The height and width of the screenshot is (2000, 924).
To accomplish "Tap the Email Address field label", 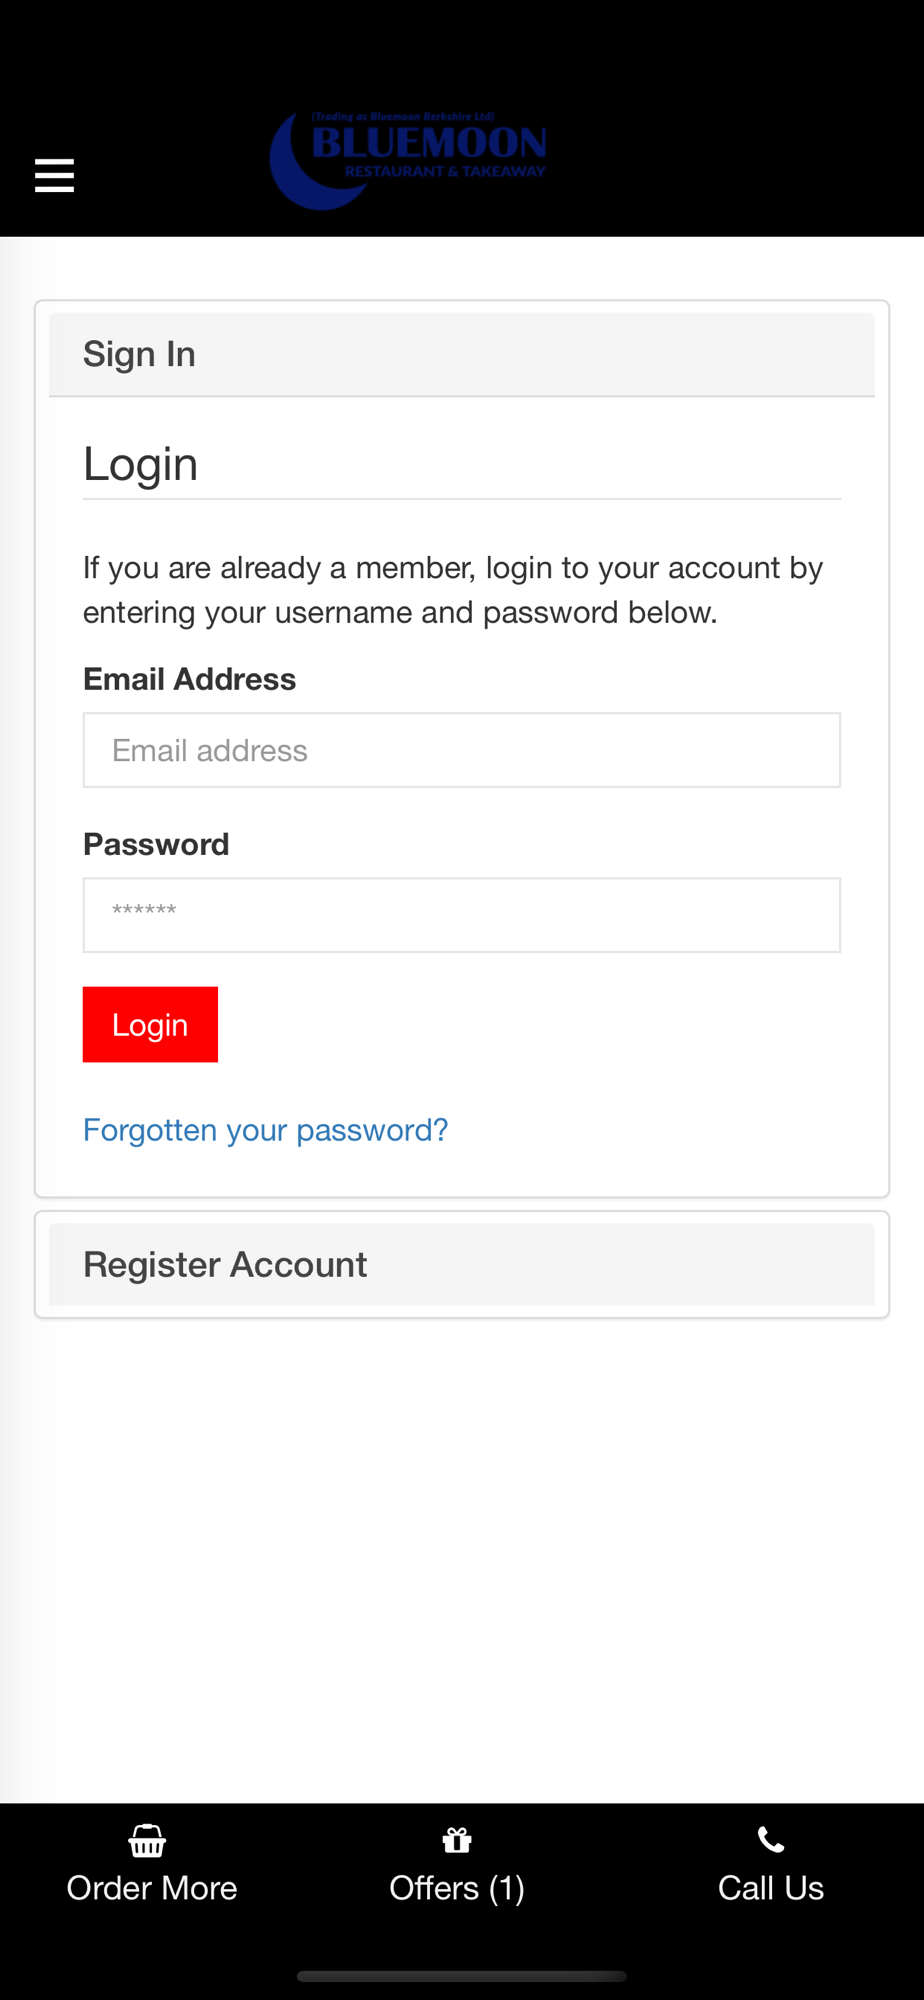I will coord(189,679).
